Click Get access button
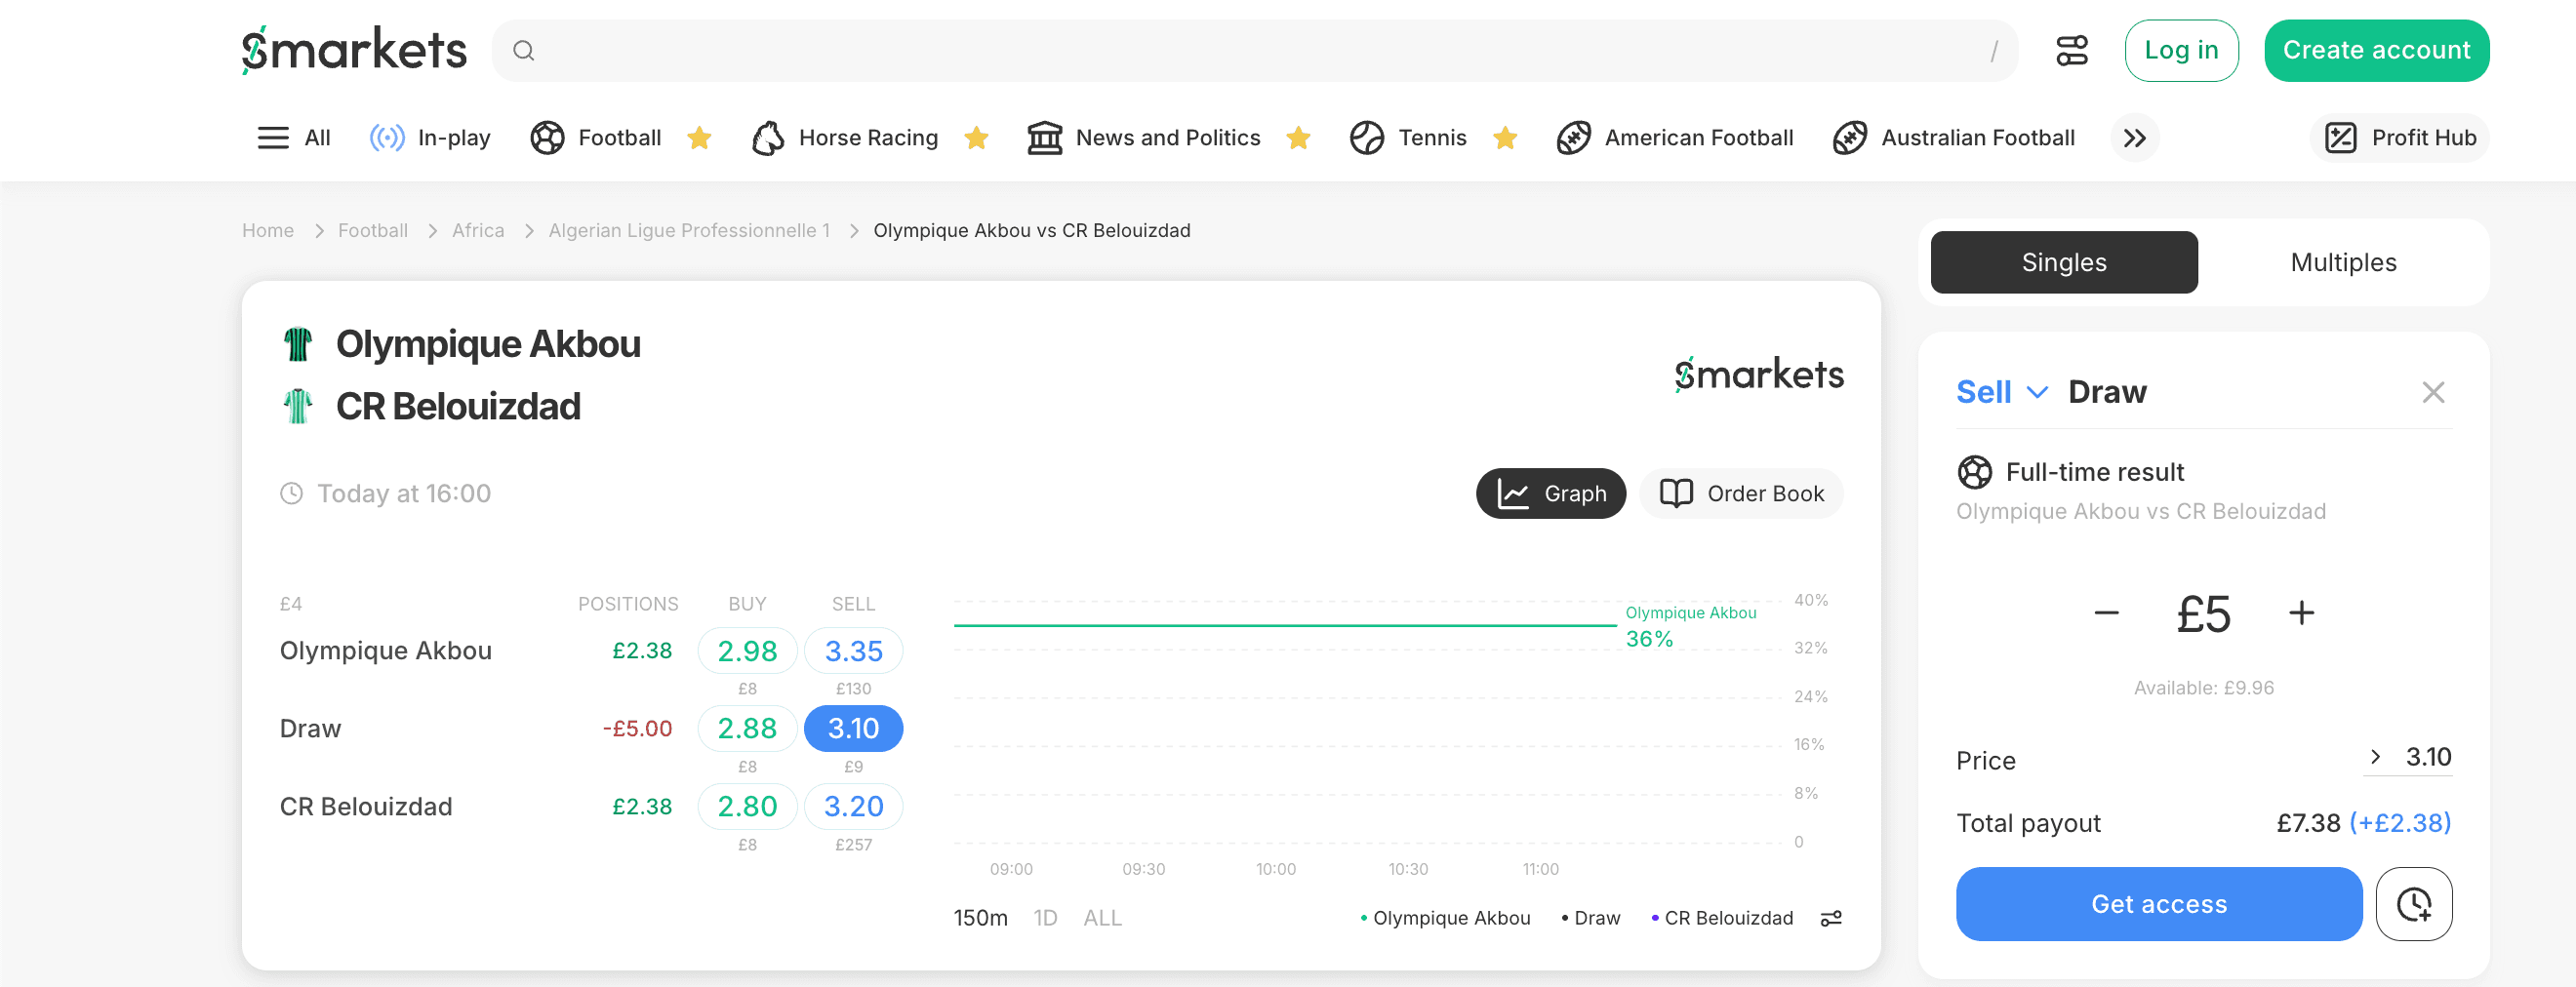Image resolution: width=2576 pixels, height=987 pixels. click(2159, 904)
